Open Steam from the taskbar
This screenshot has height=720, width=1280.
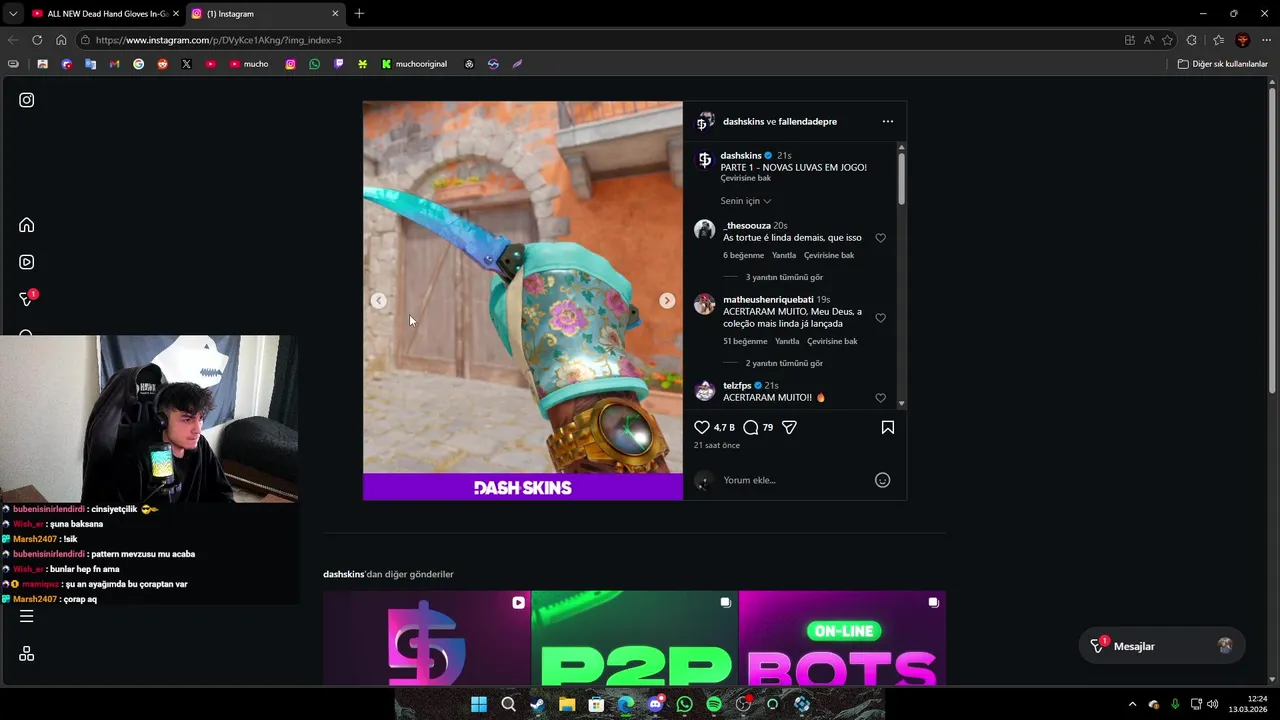point(537,704)
